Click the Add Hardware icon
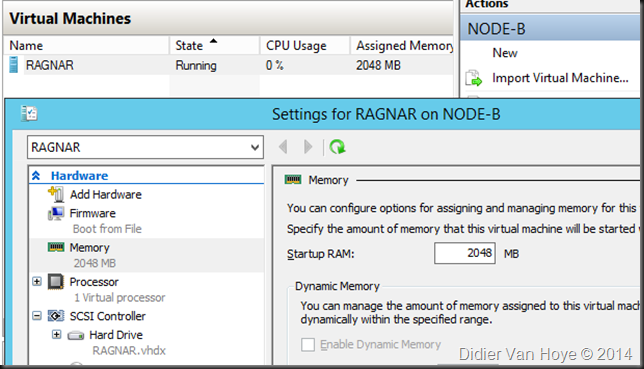 pos(56,194)
